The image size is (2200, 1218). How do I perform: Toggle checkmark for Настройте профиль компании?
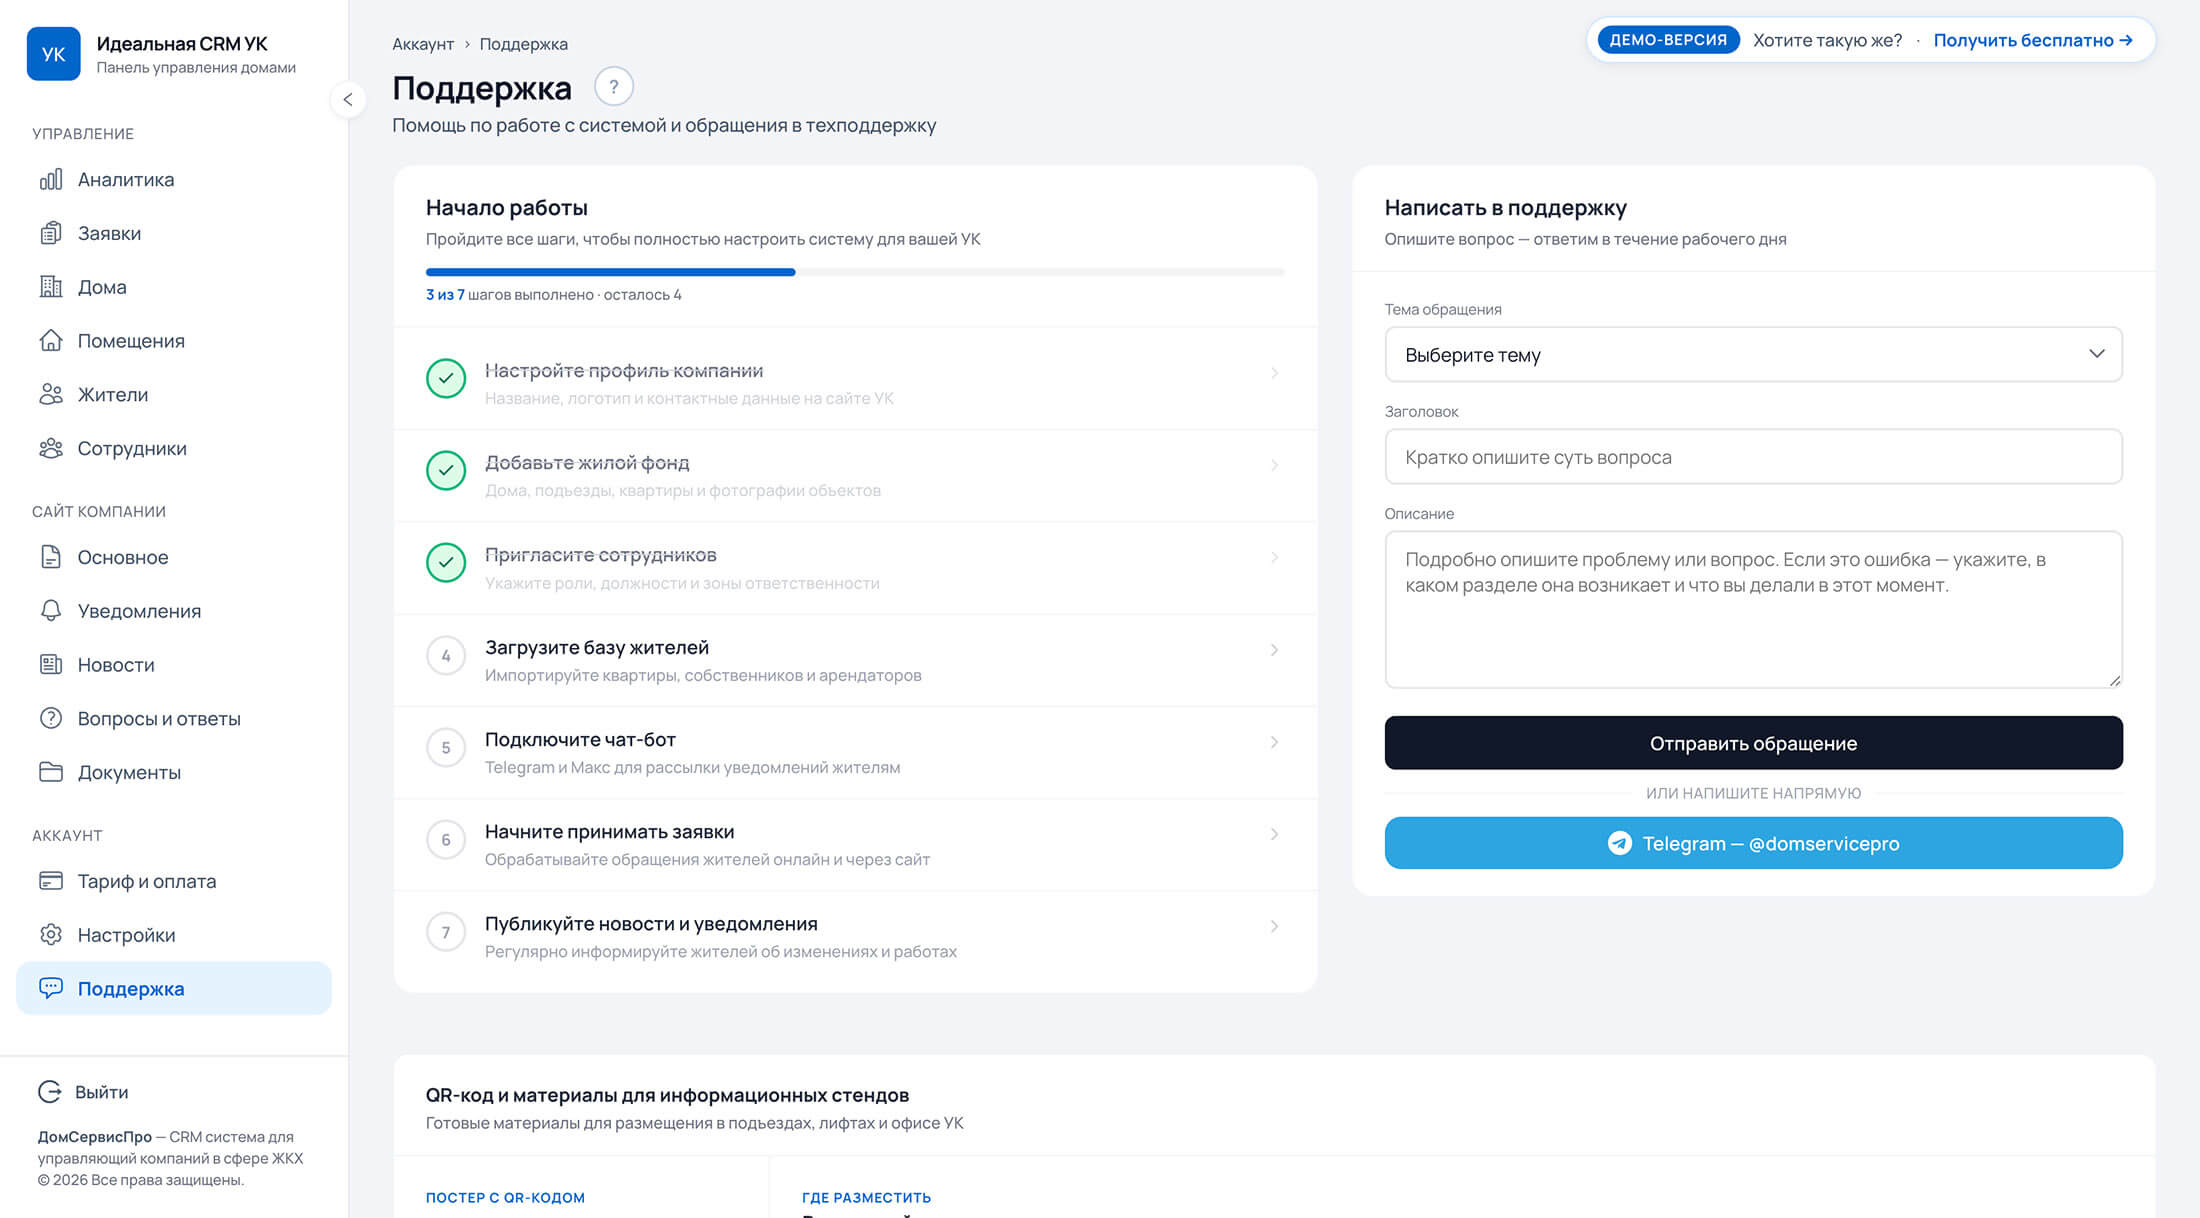tap(446, 379)
